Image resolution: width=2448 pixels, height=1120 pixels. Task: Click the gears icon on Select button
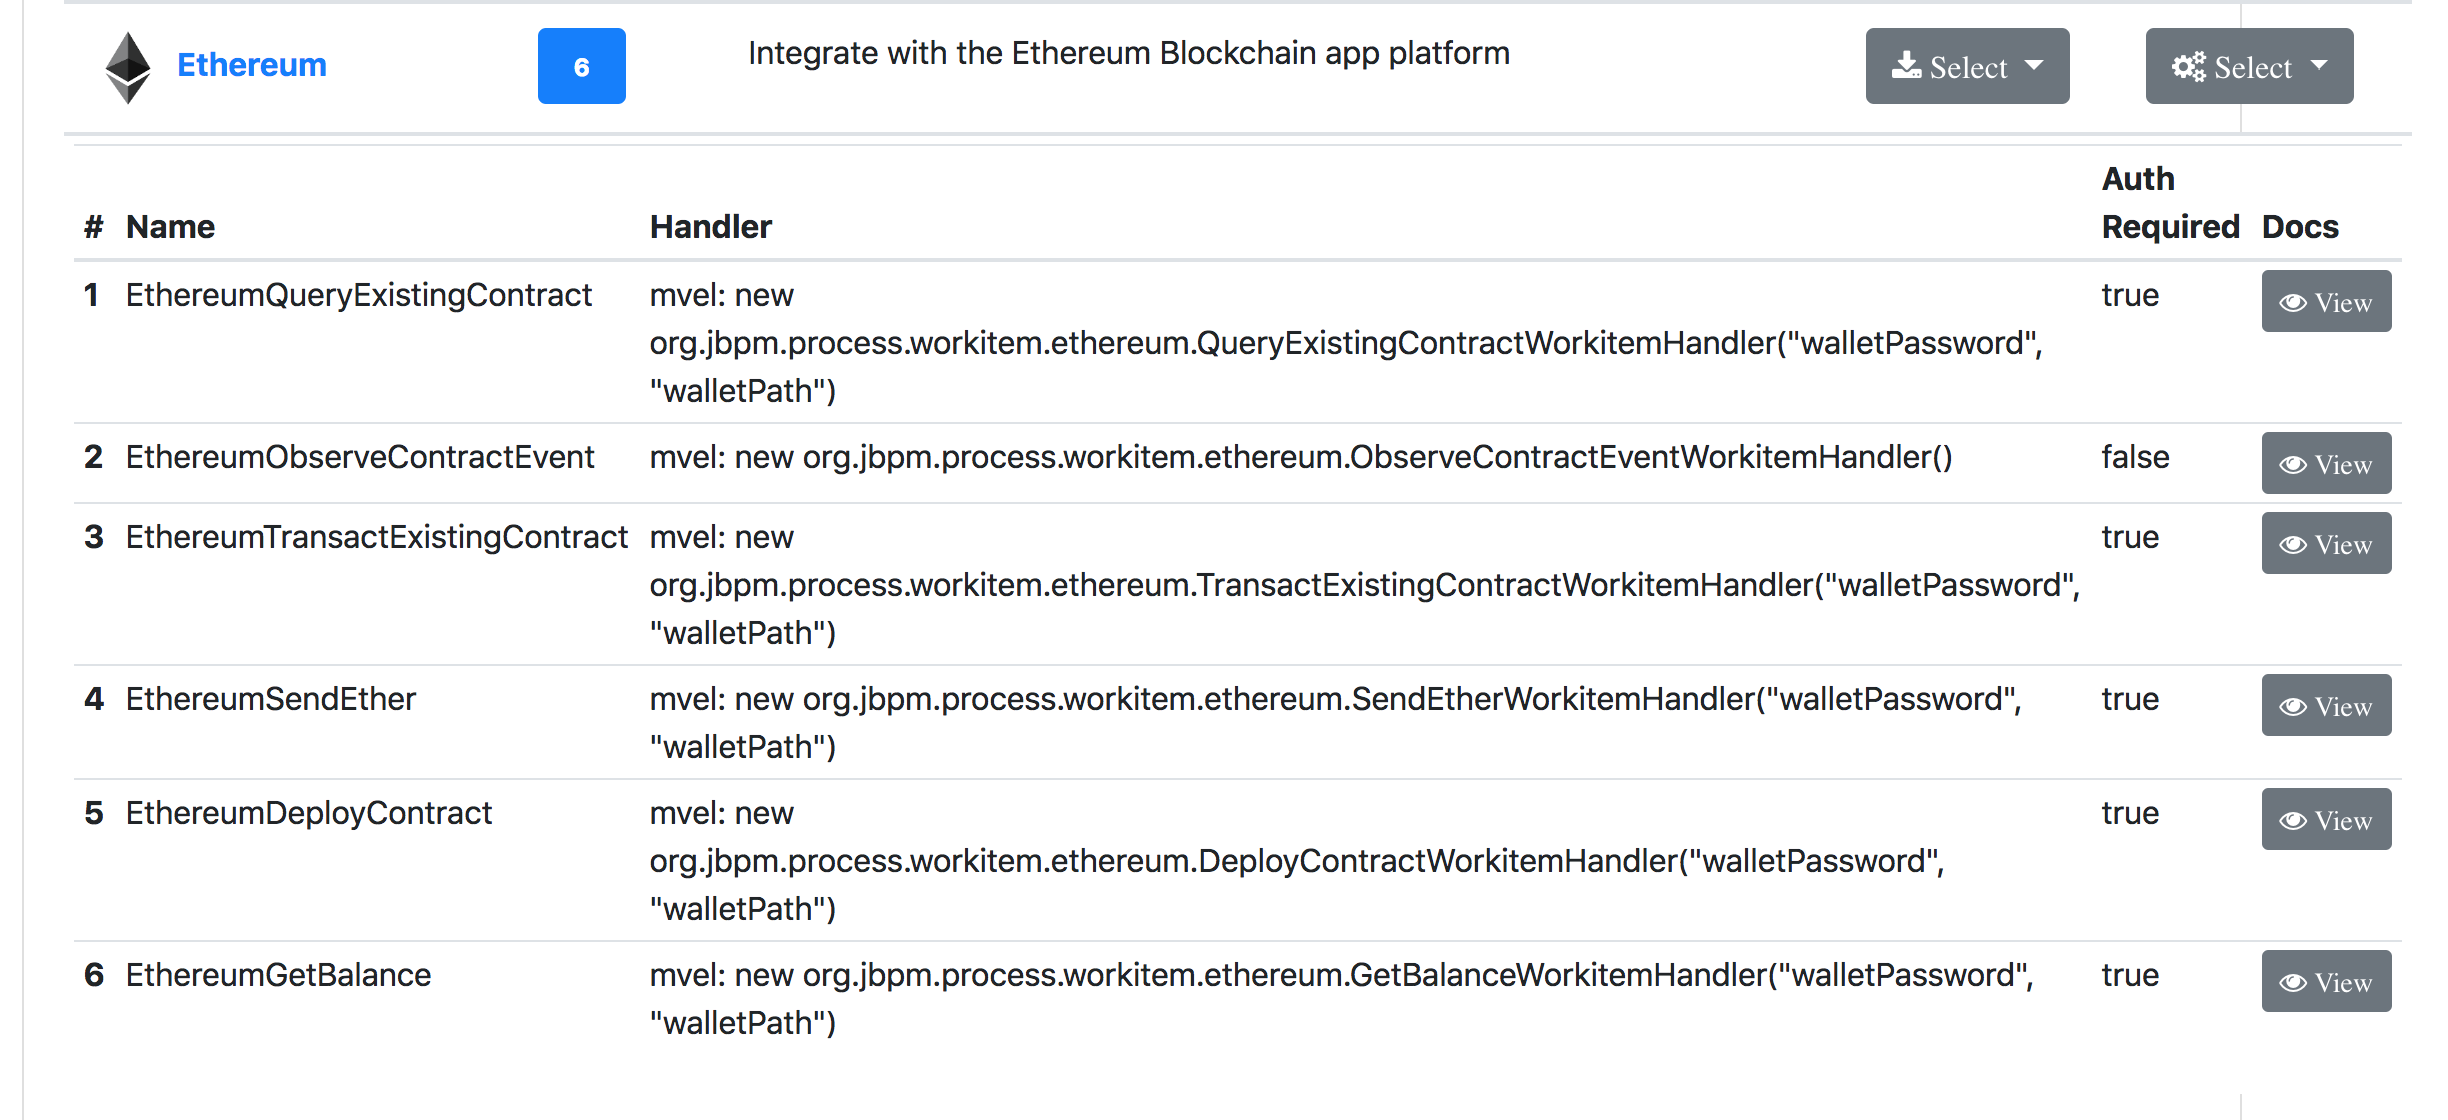click(2188, 67)
